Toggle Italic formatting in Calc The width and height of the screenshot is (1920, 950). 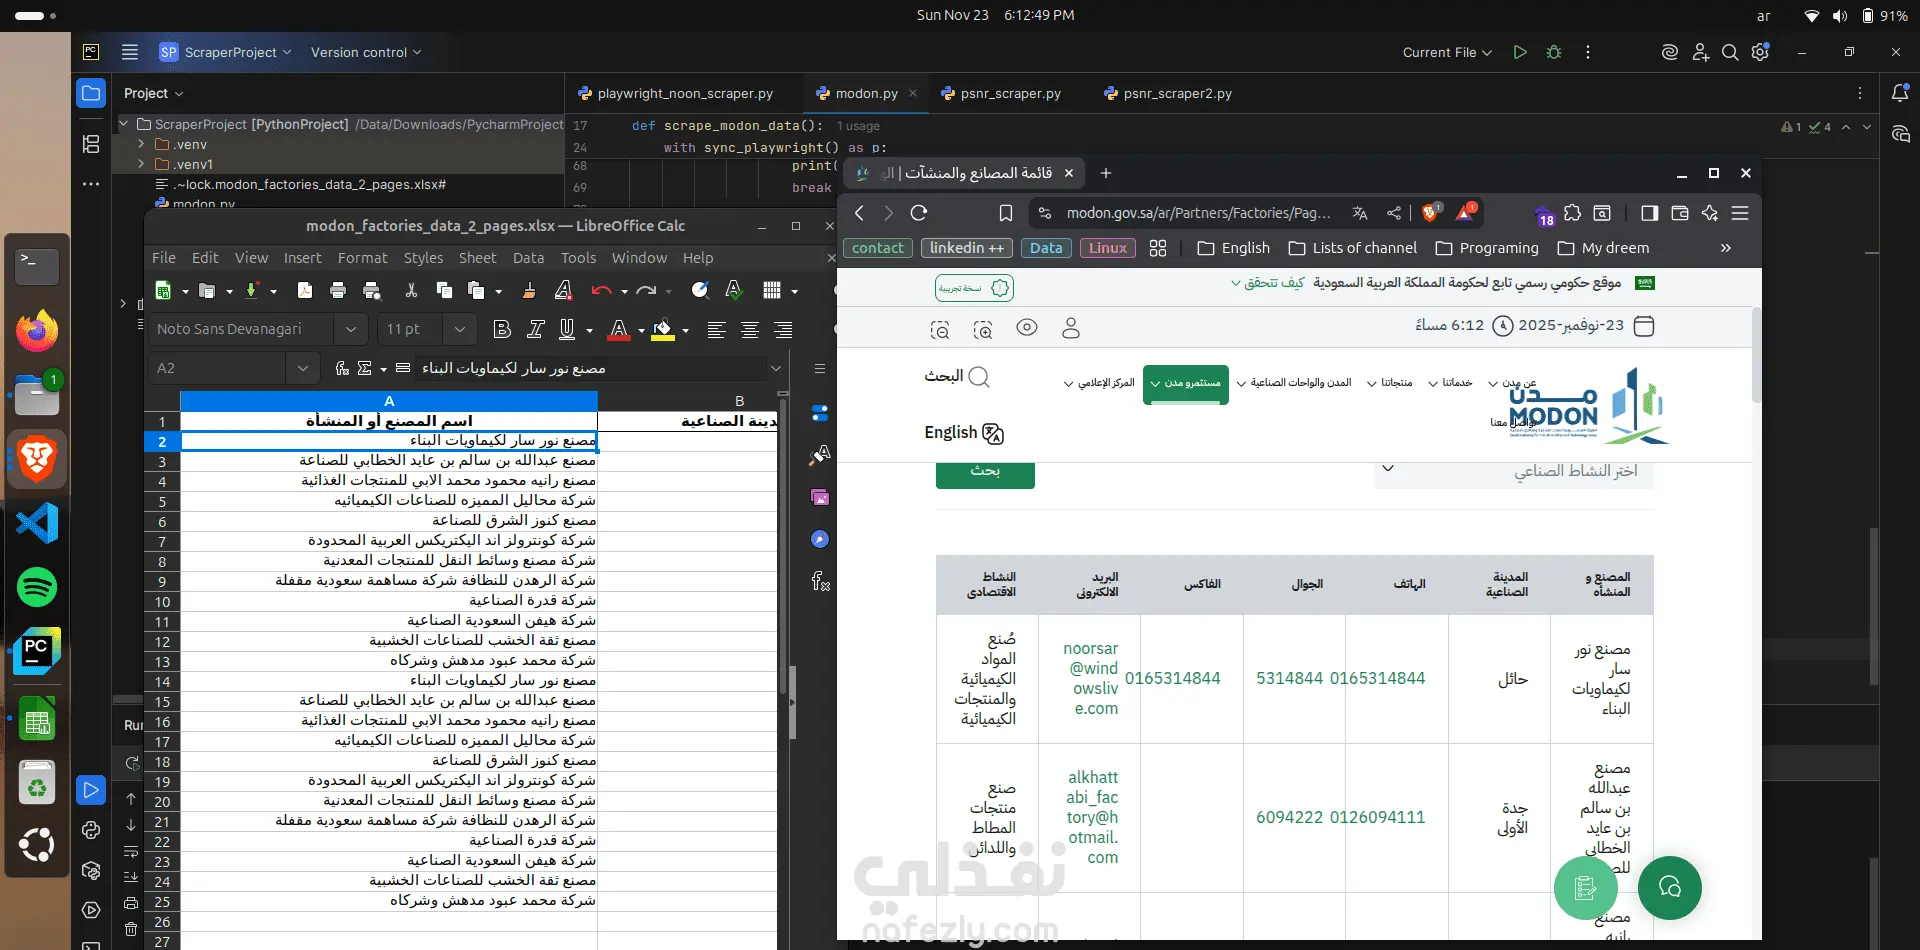(x=536, y=329)
